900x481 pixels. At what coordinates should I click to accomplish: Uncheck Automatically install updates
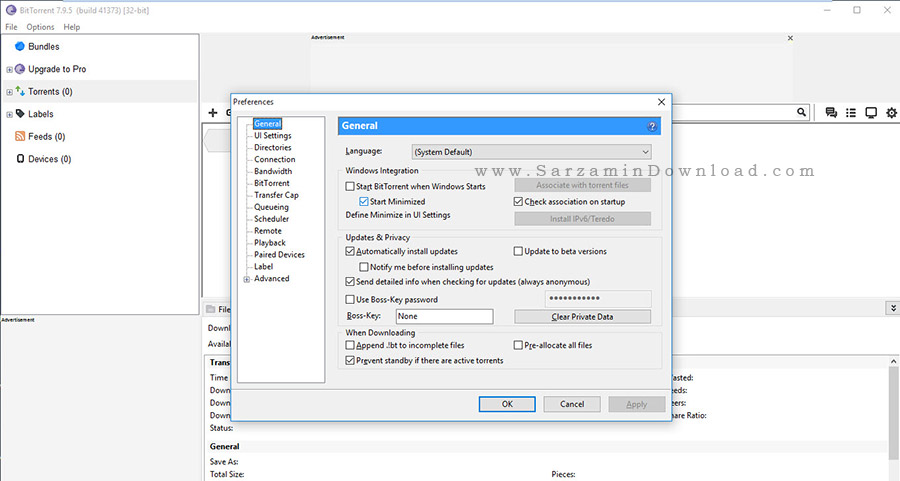[x=350, y=251]
